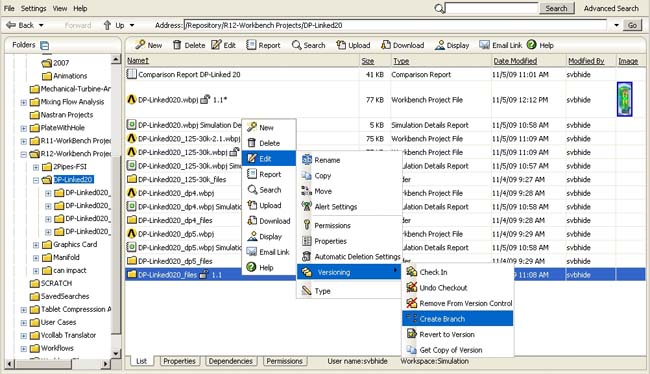Open Permissions from the Edit submenu
This screenshot has height=374, width=650.
(x=349, y=226)
